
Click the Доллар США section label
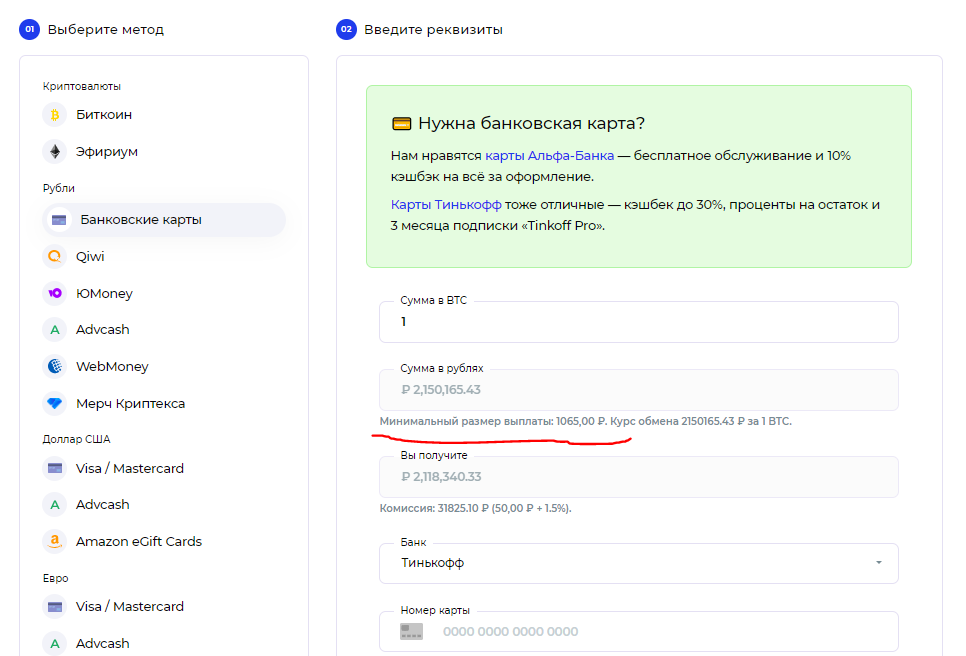(76, 439)
